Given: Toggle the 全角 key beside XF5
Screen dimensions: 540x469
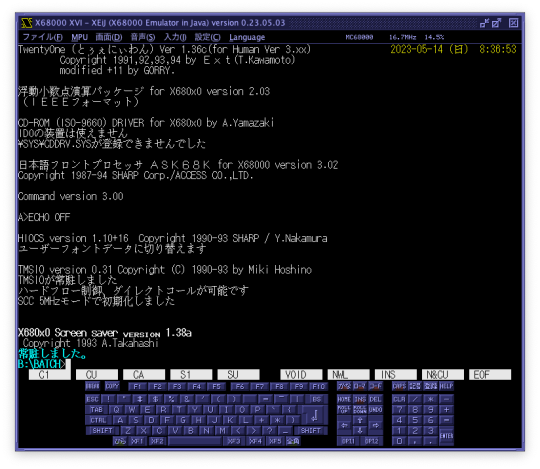Looking at the screenshot, I should click(293, 441).
